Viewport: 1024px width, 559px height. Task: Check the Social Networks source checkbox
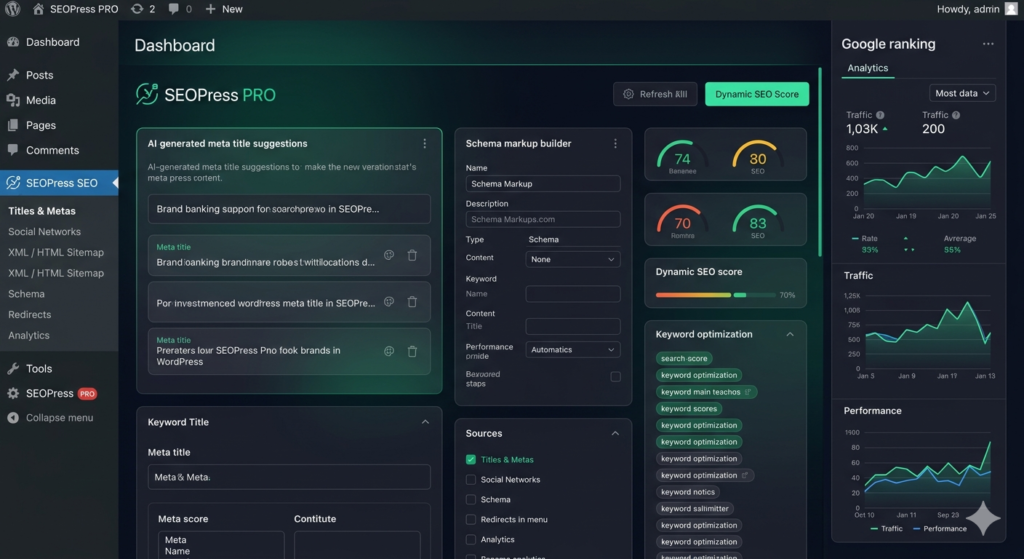click(x=471, y=480)
